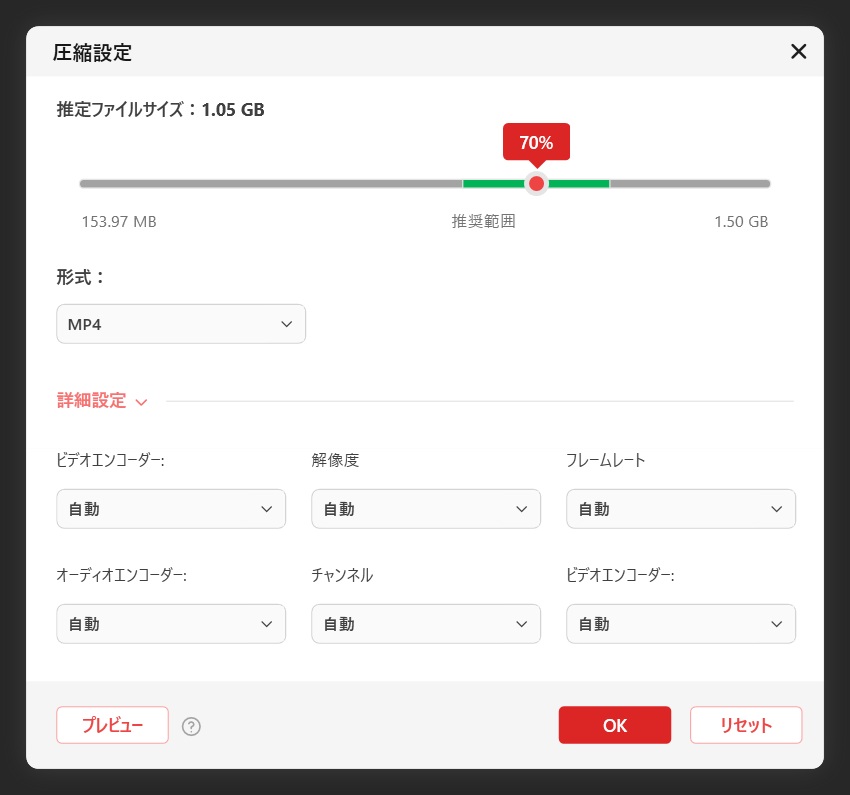Open the MP4 format dropdown
The width and height of the screenshot is (850, 795).
click(181, 324)
